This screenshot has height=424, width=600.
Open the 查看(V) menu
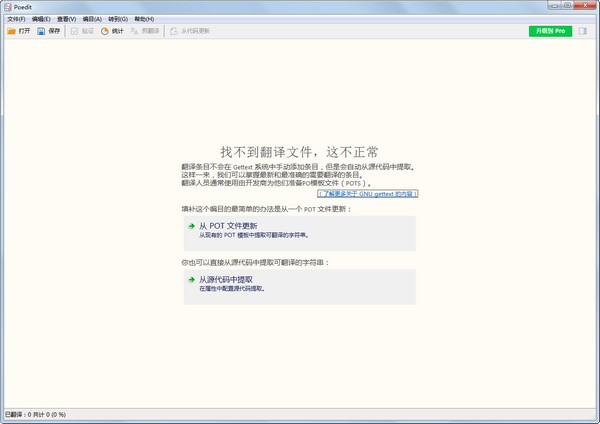pos(67,19)
